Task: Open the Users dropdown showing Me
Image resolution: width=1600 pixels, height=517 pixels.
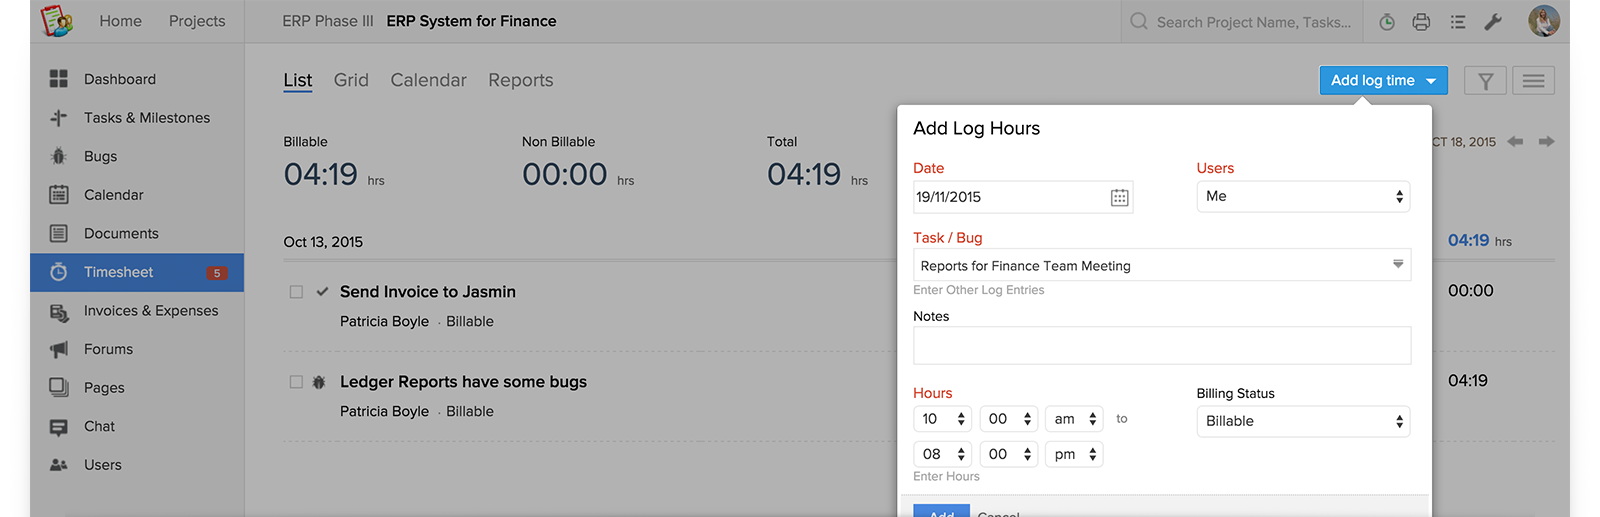Action: [1303, 197]
